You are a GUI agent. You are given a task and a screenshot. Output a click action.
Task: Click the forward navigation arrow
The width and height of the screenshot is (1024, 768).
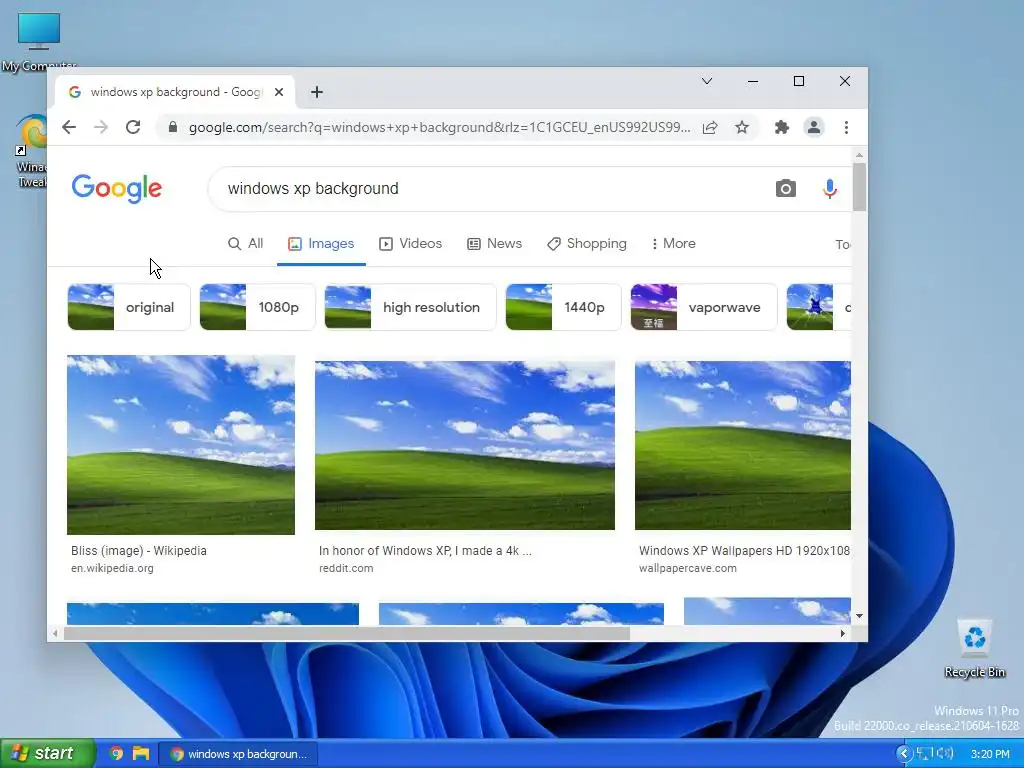[x=101, y=127]
